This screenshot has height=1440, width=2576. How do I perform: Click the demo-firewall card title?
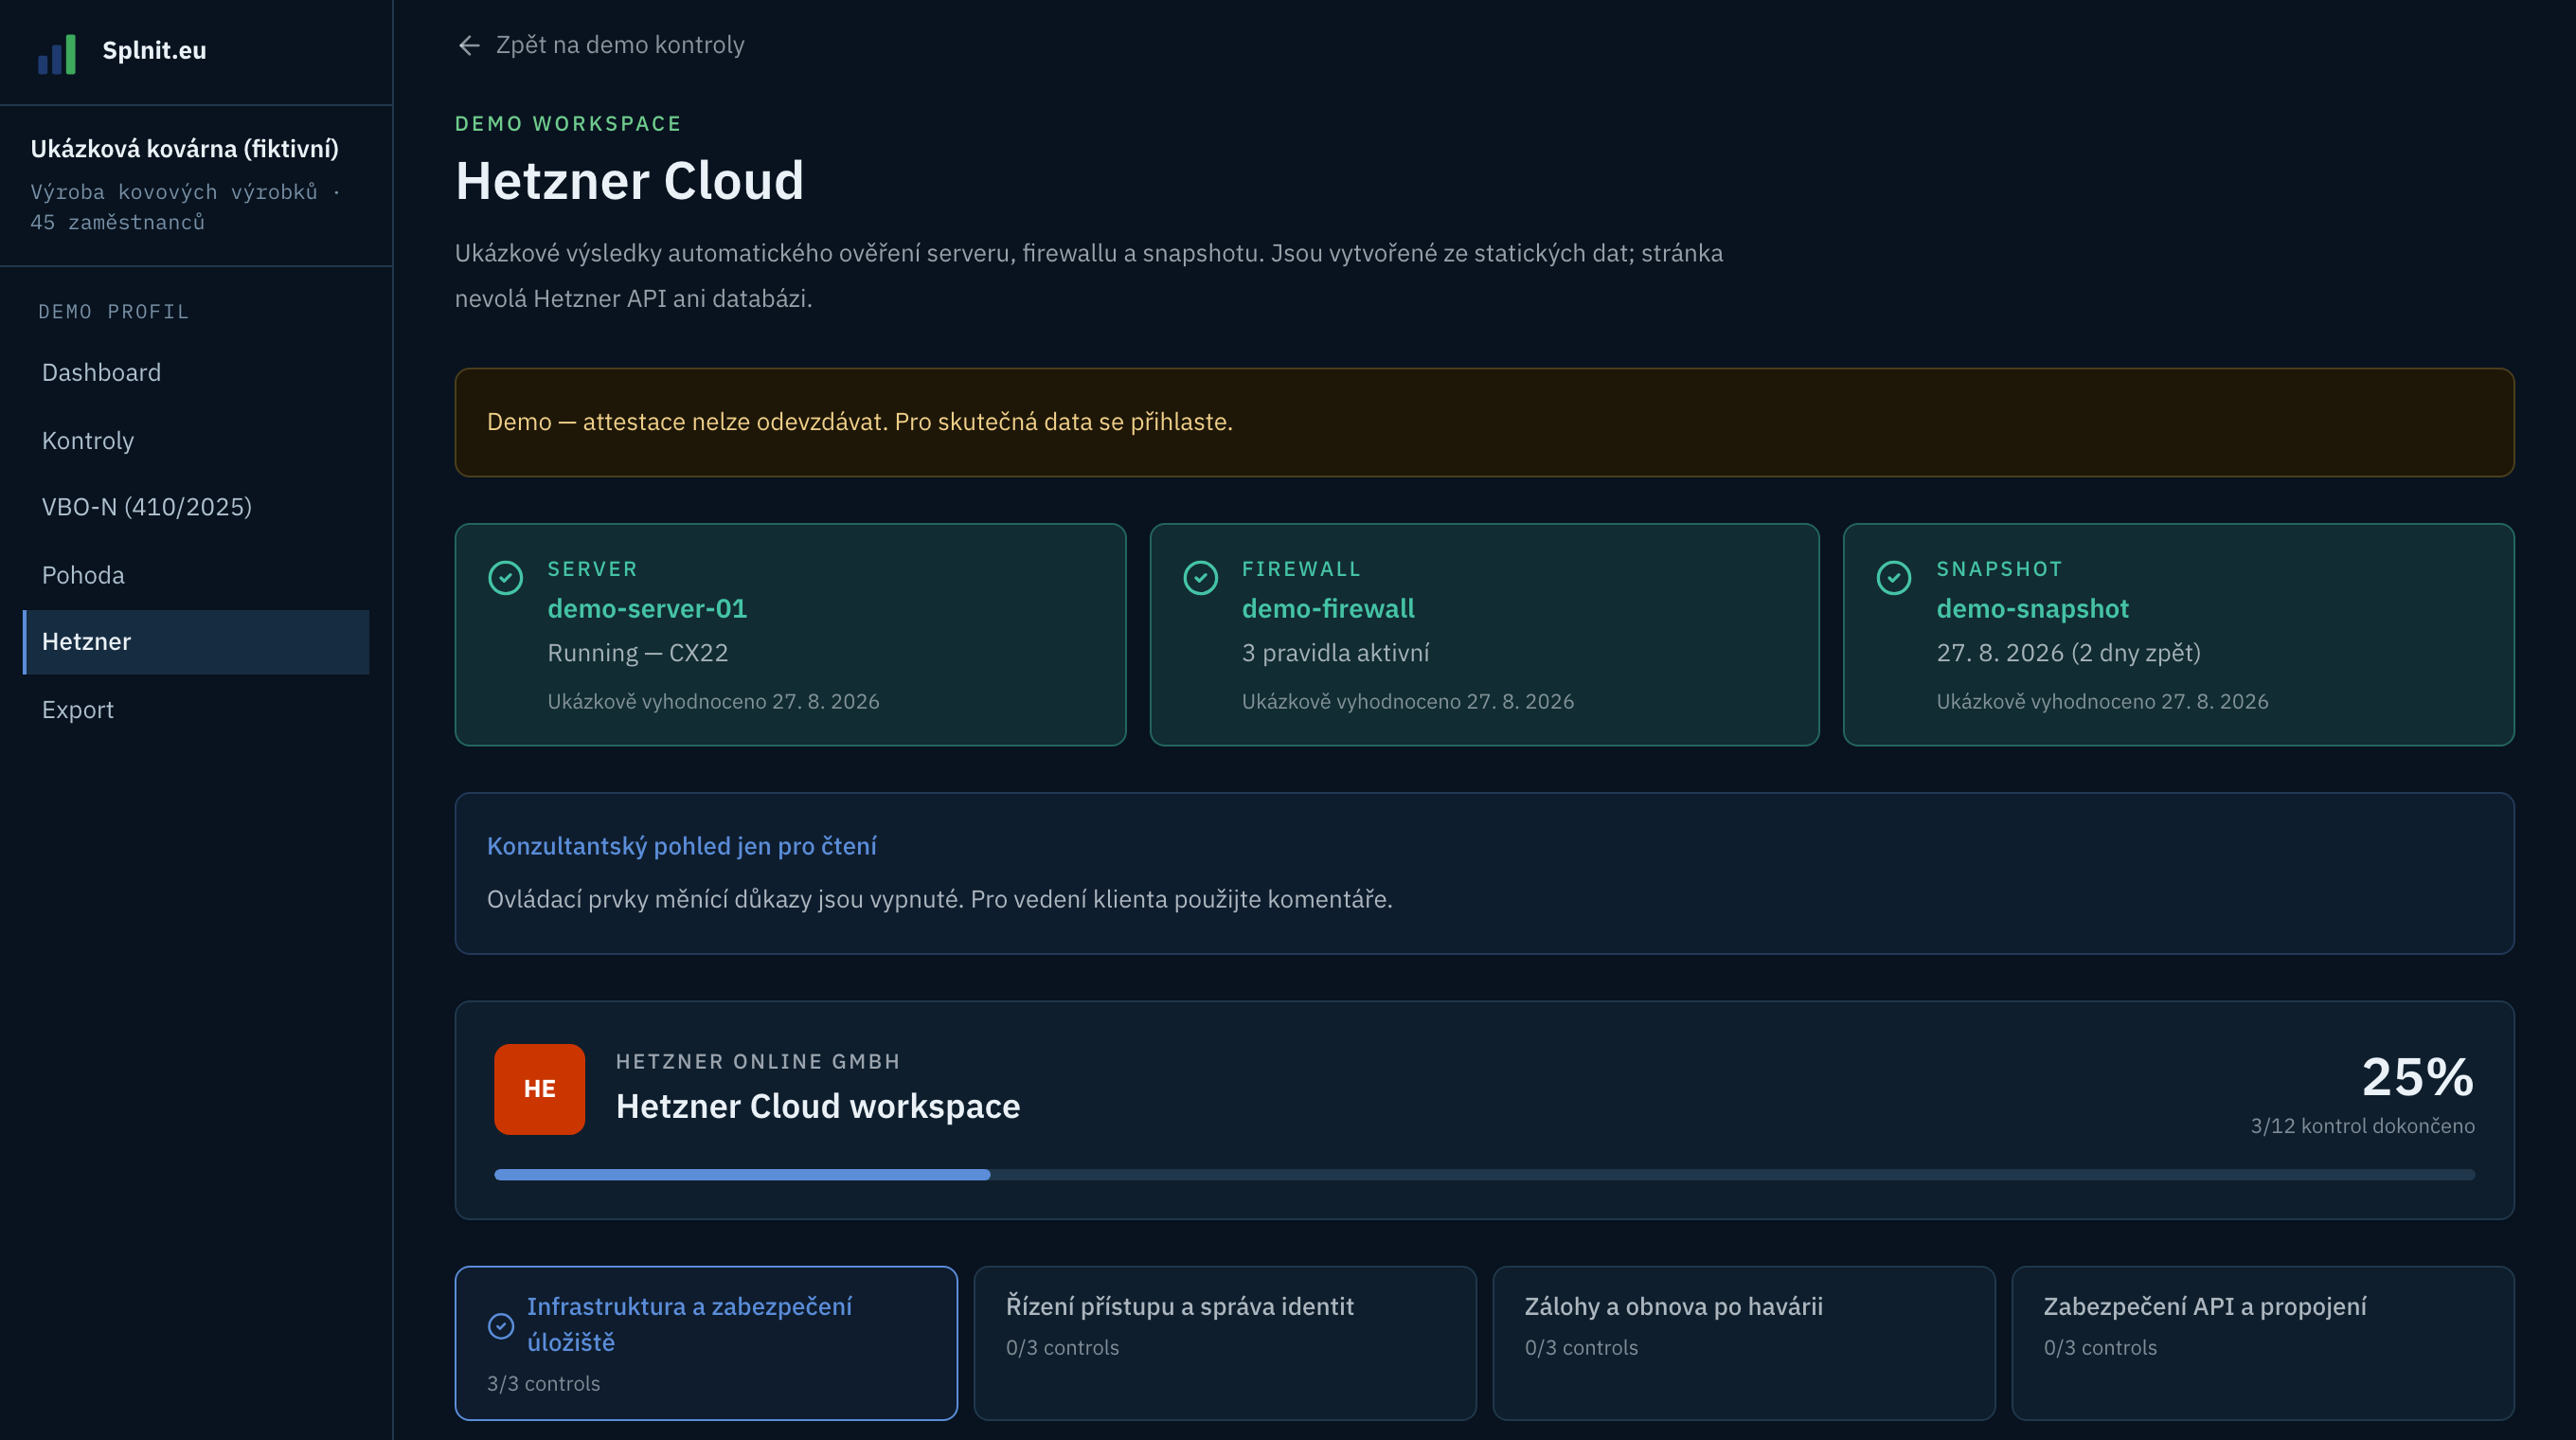(1328, 608)
